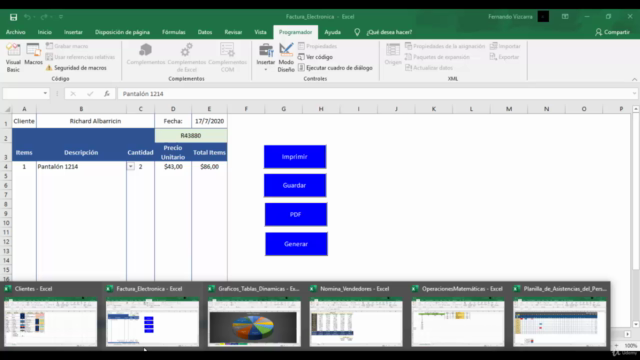Viewport: 640px width, 360px height.
Task: Click Ejecutar cuadro de diálogo
Action: (x=335, y=68)
